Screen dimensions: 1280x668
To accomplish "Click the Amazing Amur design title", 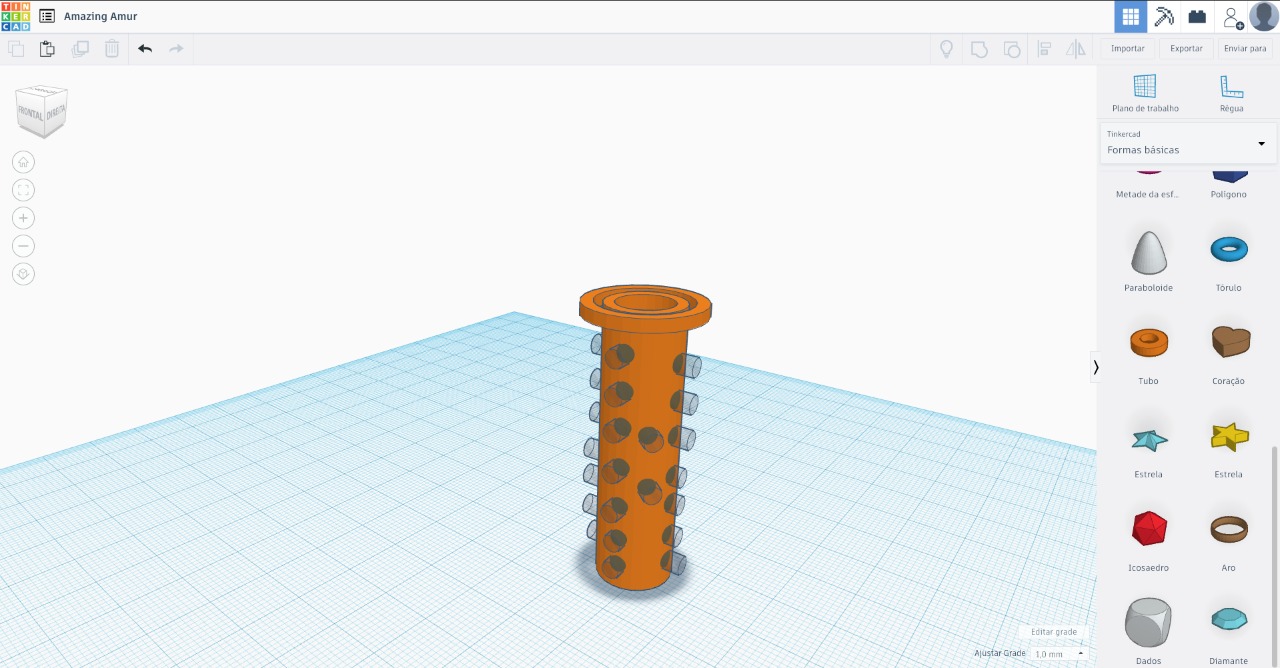I will tap(100, 16).
